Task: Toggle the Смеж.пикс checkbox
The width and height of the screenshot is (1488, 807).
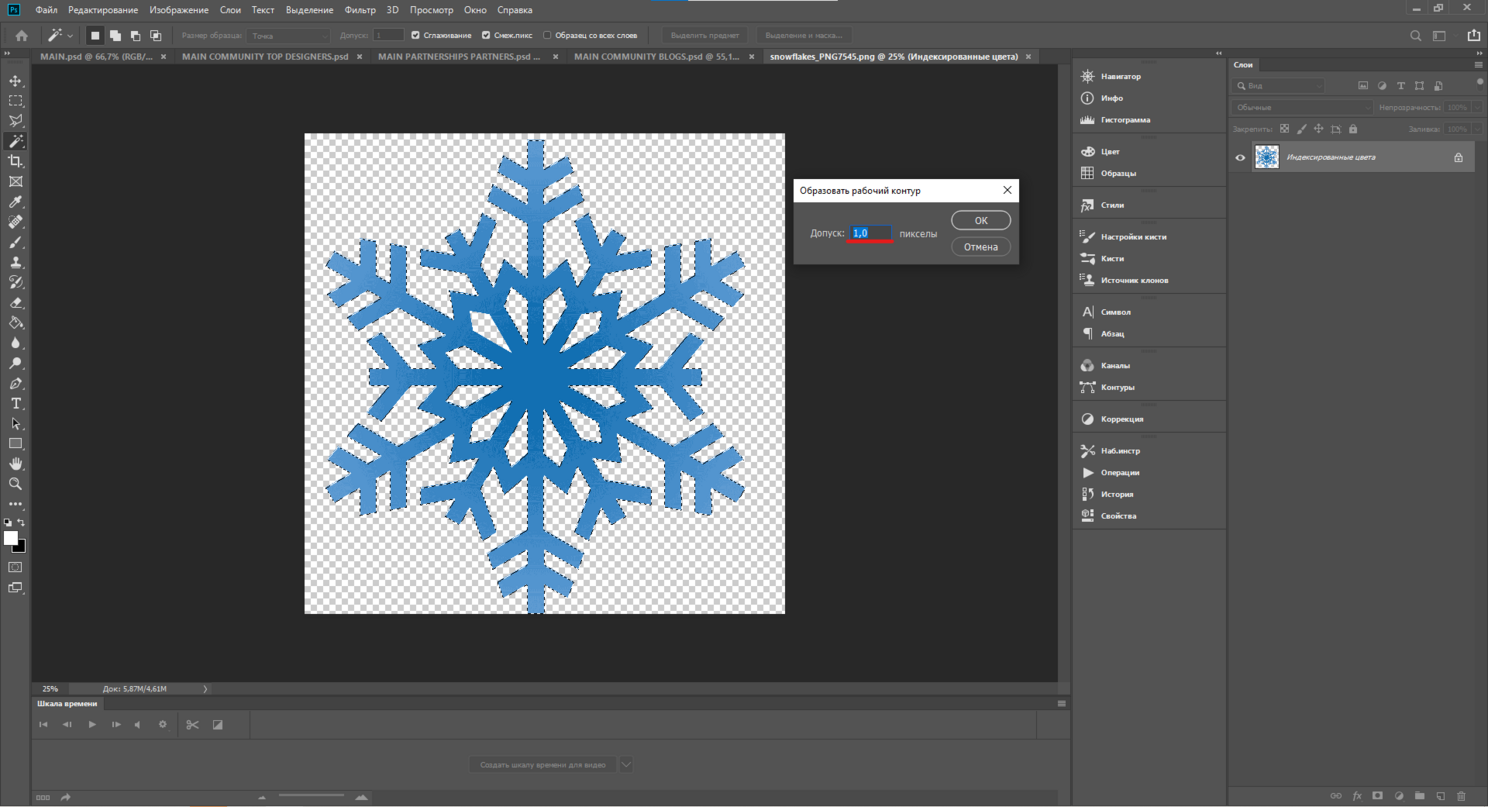Action: click(x=486, y=35)
